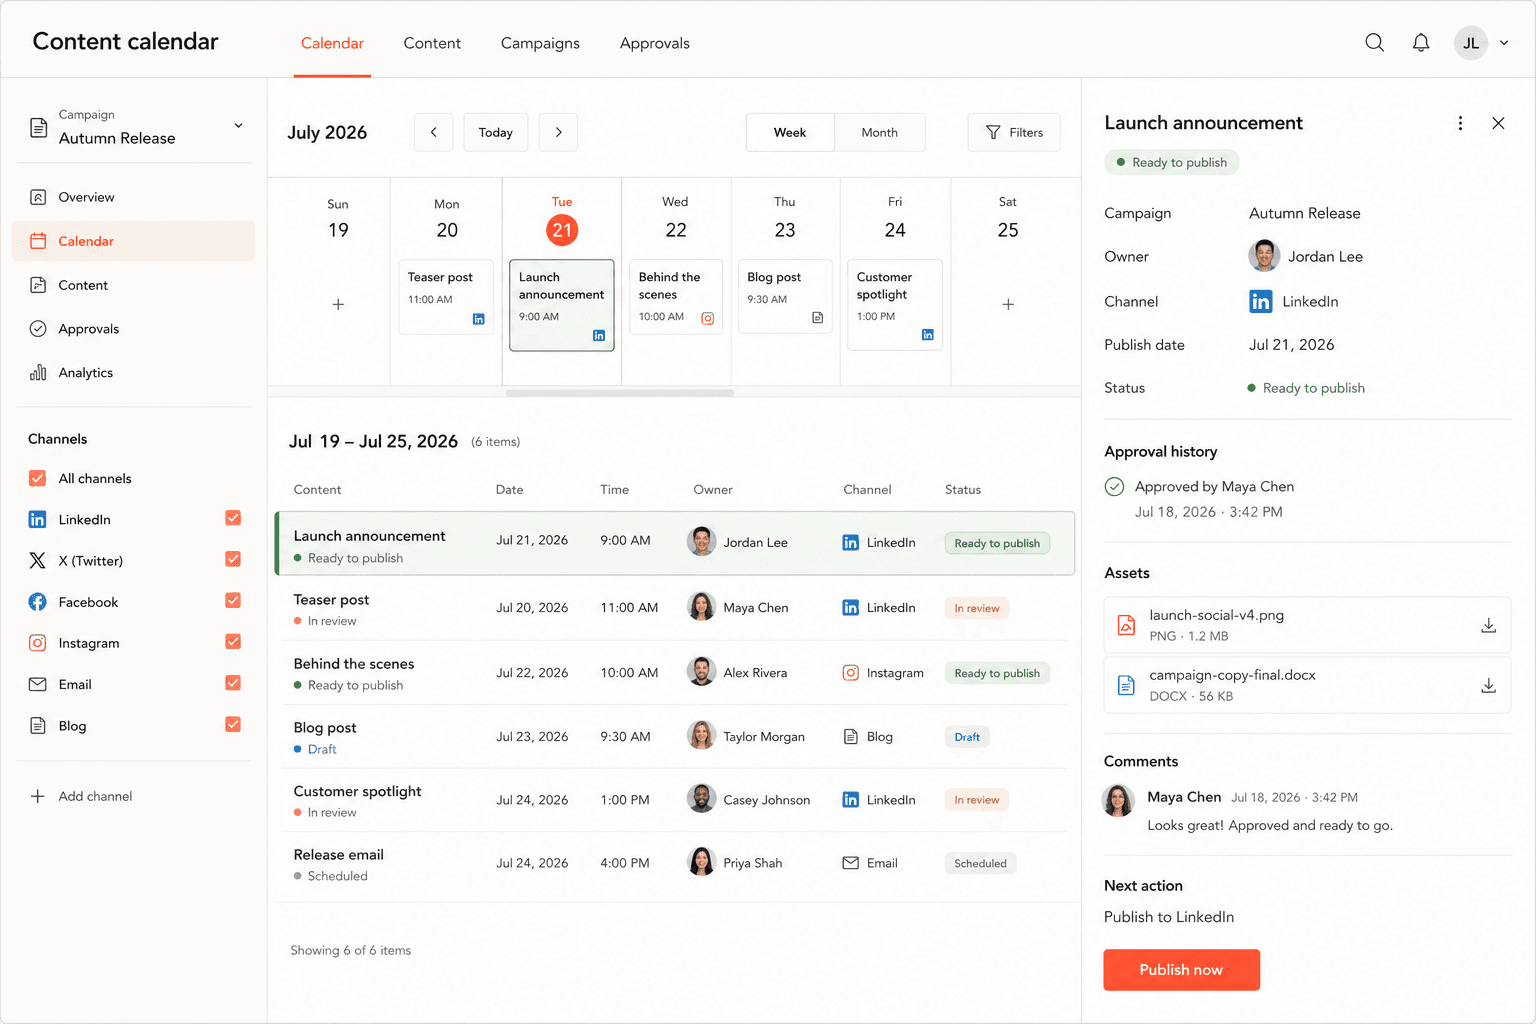The width and height of the screenshot is (1536, 1024).
Task: Click Casey Johnson's avatar in the table
Action: point(702,798)
